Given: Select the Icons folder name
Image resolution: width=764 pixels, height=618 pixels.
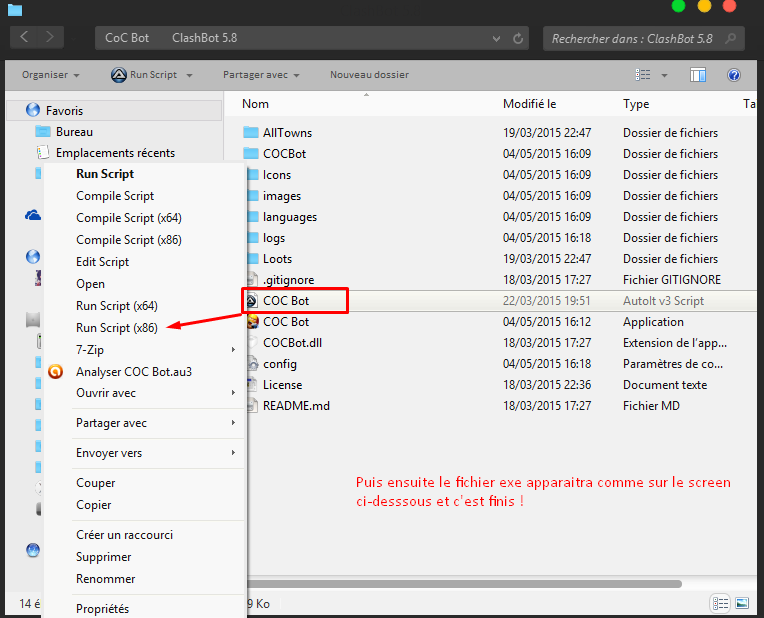Looking at the screenshot, I should pyautogui.click(x=277, y=174).
